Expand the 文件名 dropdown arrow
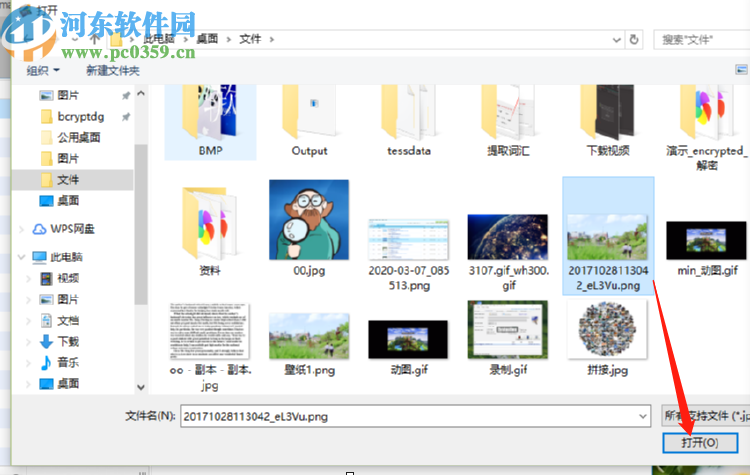 (643, 416)
